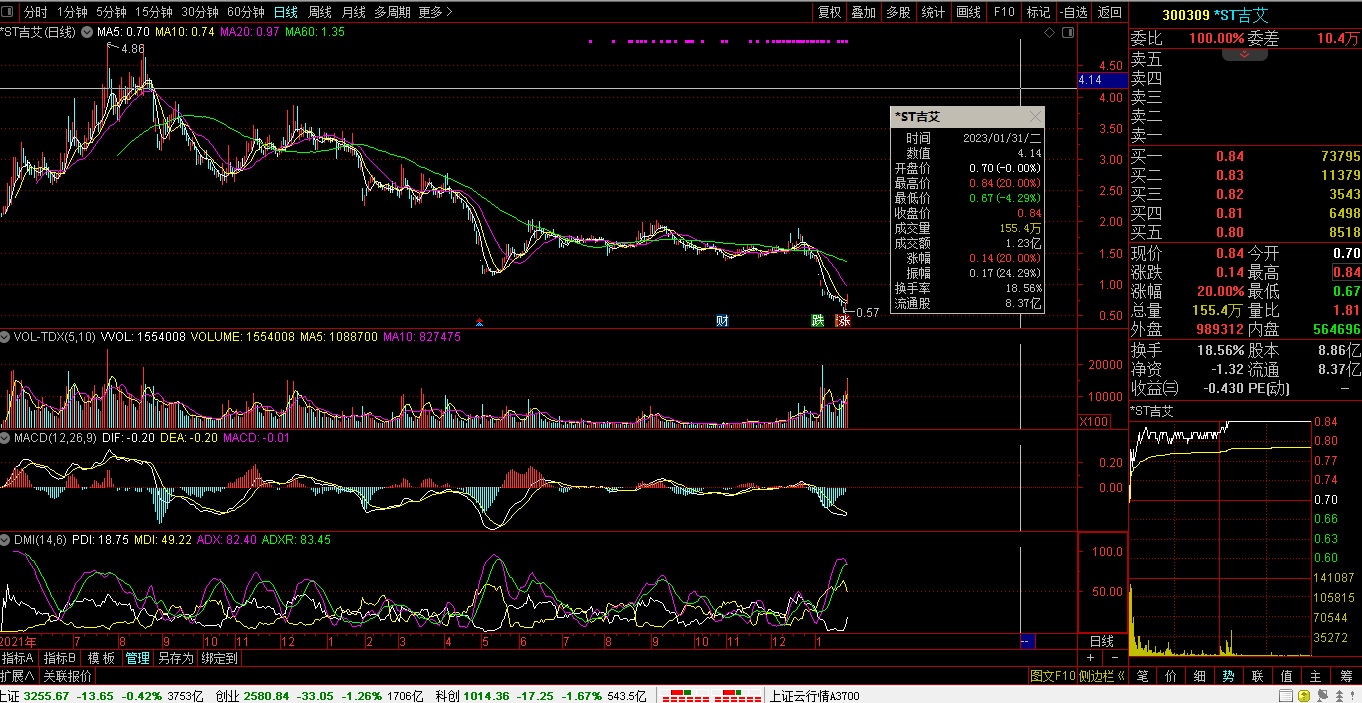
Task: Select the 指标A indicator tab
Action: [18, 658]
